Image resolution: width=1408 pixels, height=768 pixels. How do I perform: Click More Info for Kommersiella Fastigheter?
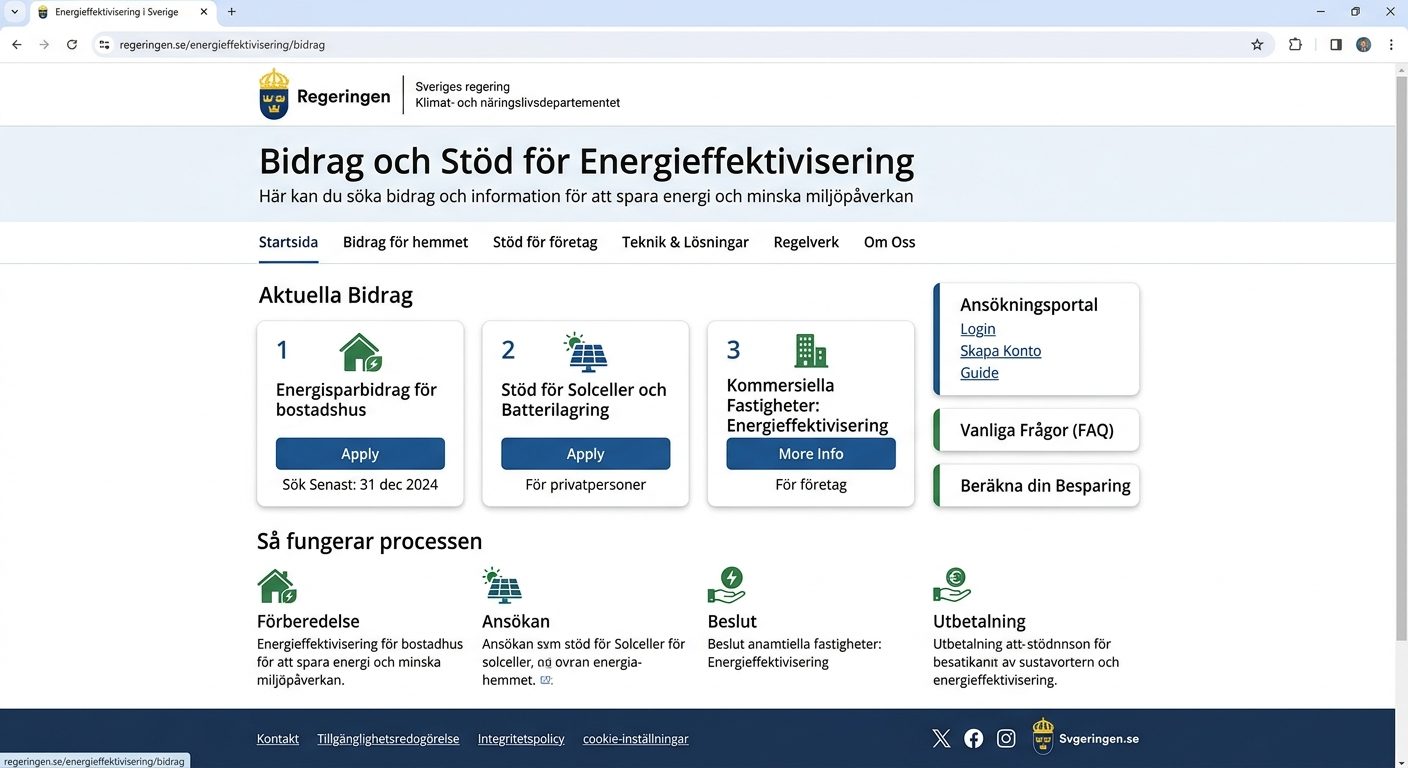811,454
